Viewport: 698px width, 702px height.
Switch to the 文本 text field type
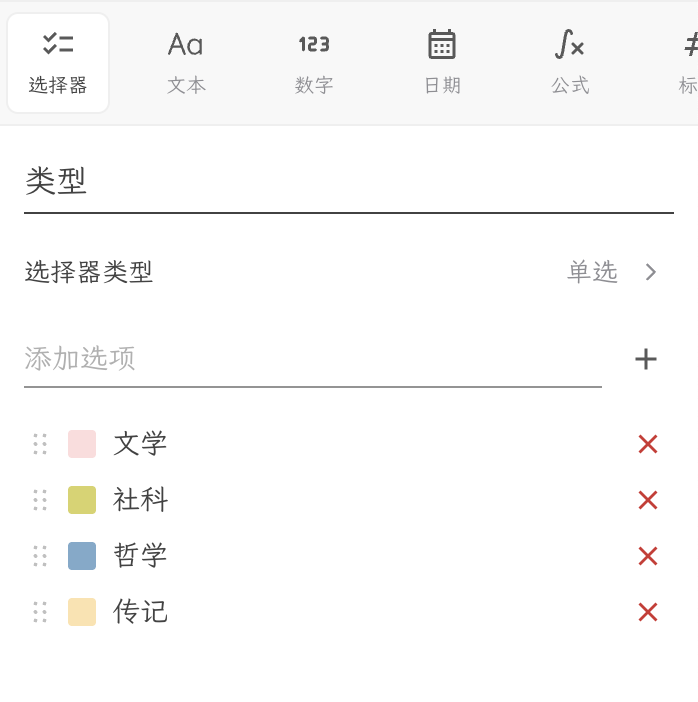click(x=186, y=63)
